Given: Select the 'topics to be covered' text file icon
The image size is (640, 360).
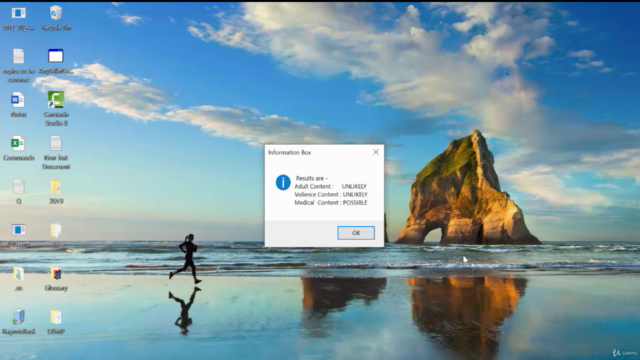Looking at the screenshot, I should tap(18, 65).
